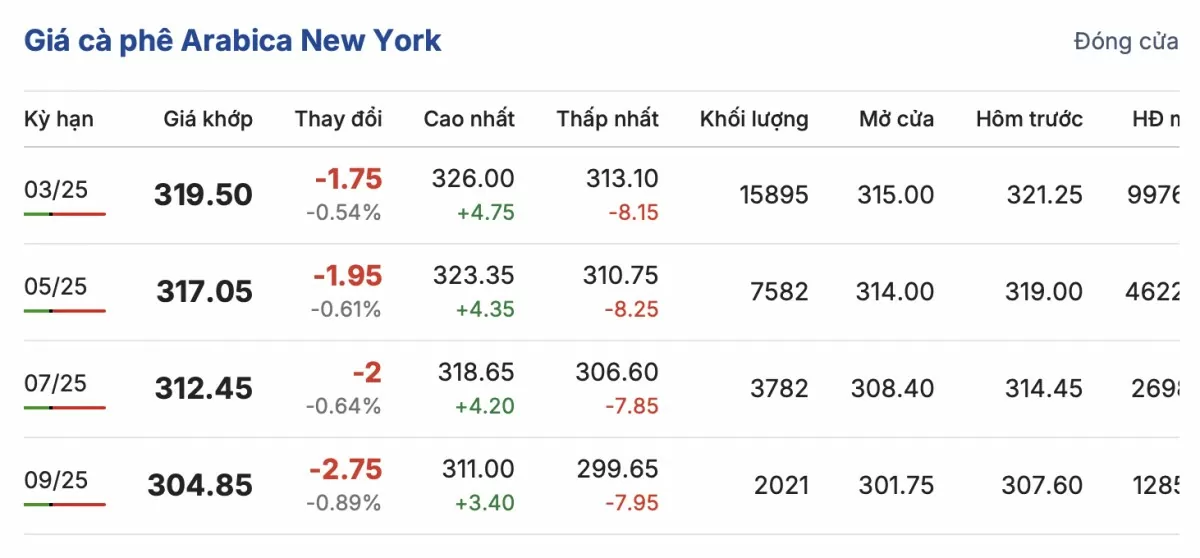
Task: Click the green-red range bar under 09/25
Action: point(65,504)
